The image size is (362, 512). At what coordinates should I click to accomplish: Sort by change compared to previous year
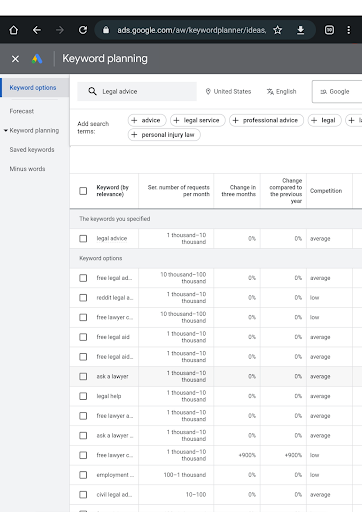[286, 191]
